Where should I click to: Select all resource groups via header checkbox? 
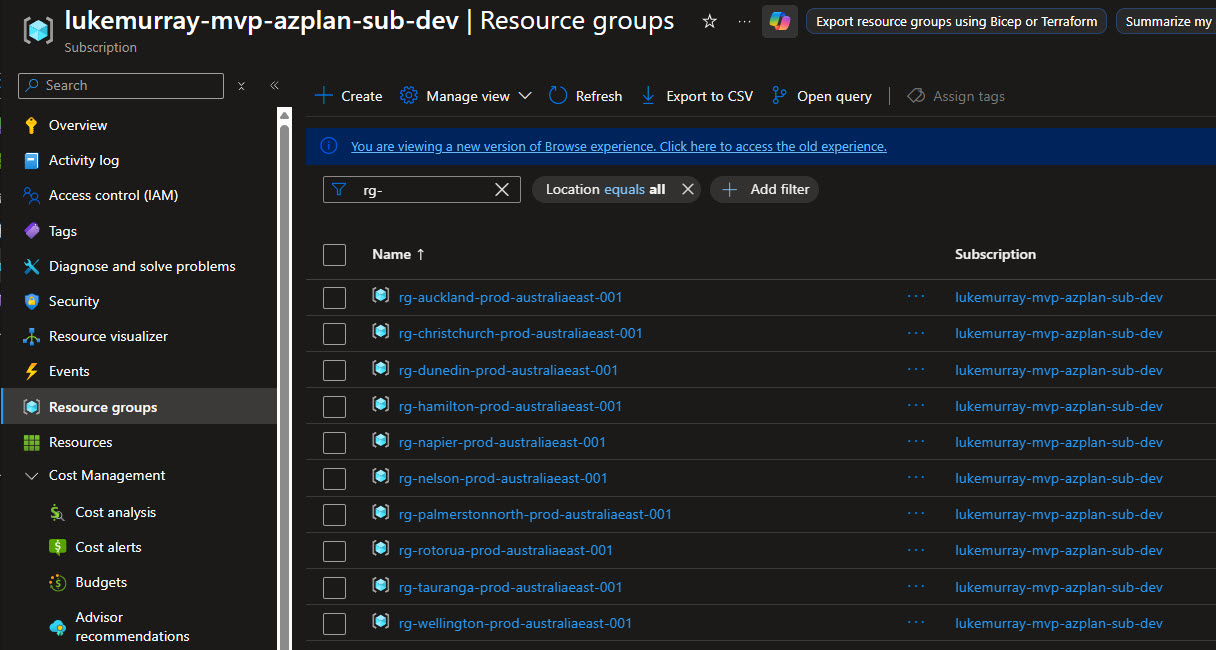pos(334,254)
